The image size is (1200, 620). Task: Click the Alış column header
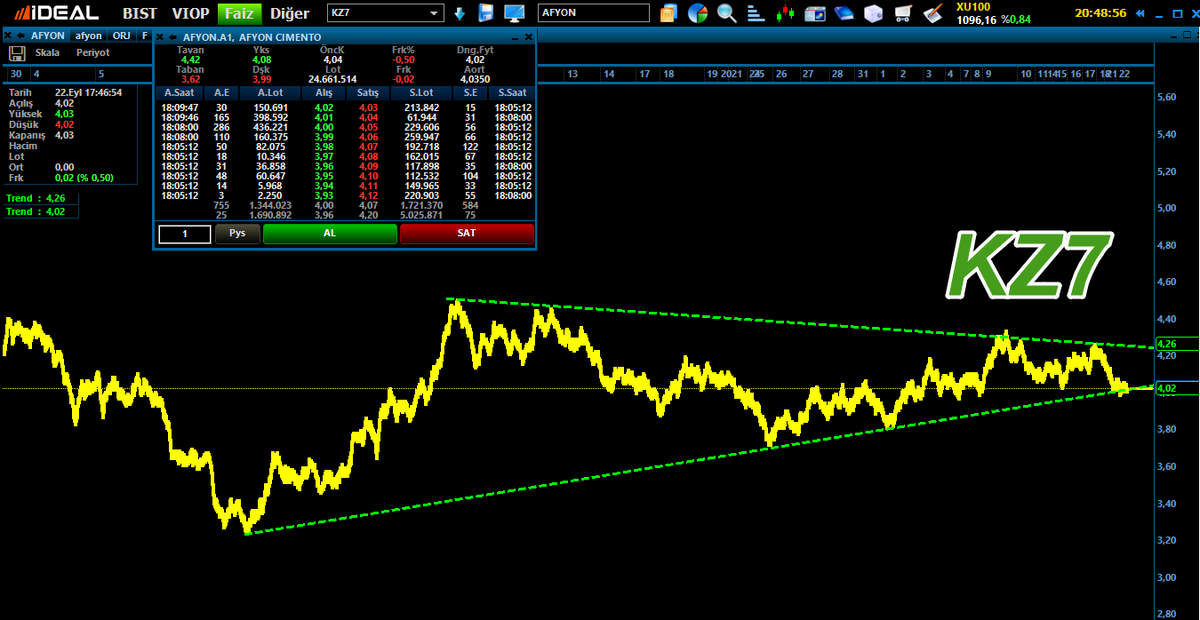[323, 91]
